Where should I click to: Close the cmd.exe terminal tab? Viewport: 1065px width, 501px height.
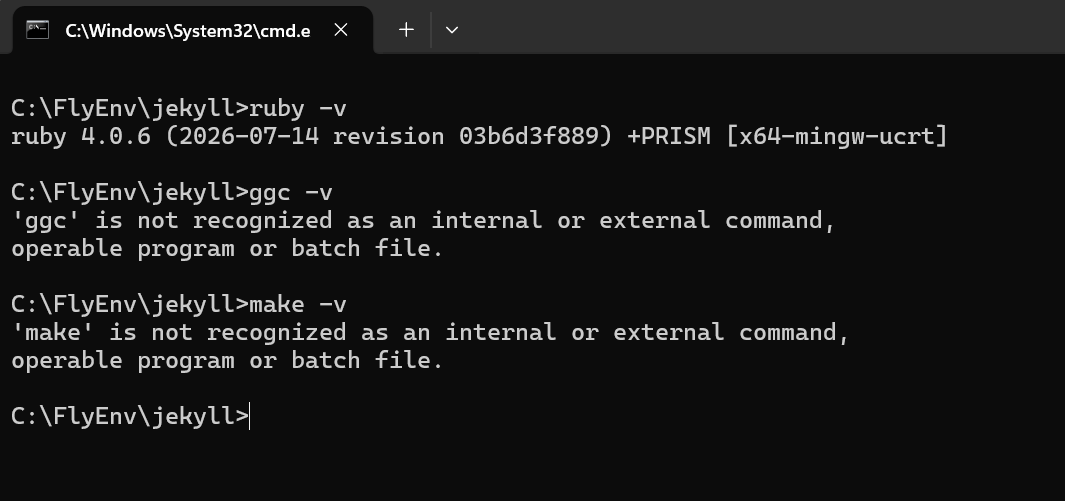[x=341, y=30]
